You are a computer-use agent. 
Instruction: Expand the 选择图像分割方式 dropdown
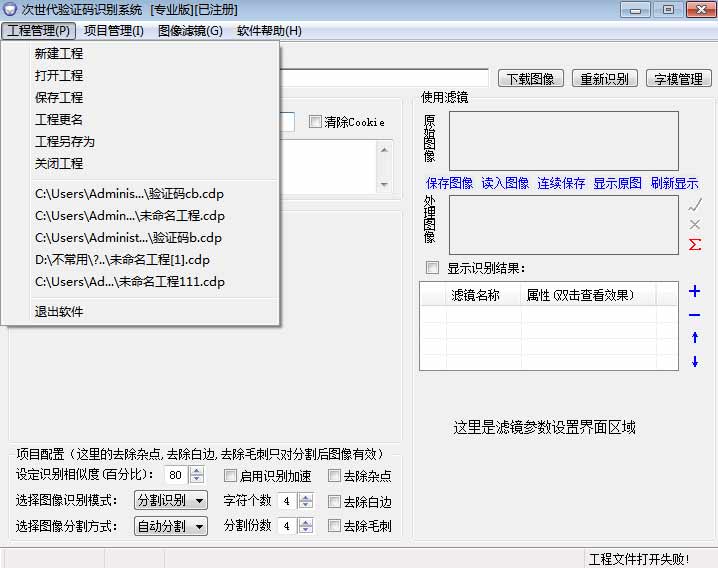pyautogui.click(x=171, y=526)
